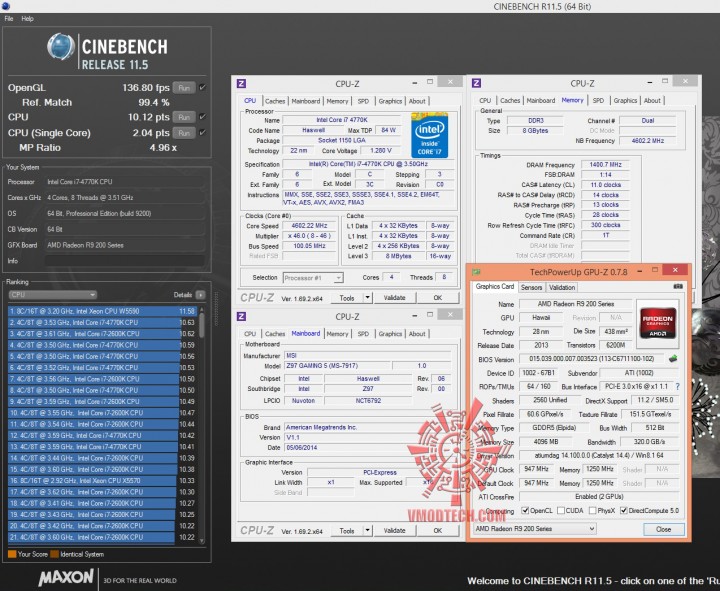
Task: Run the CPU benchmark
Action: coord(184,117)
